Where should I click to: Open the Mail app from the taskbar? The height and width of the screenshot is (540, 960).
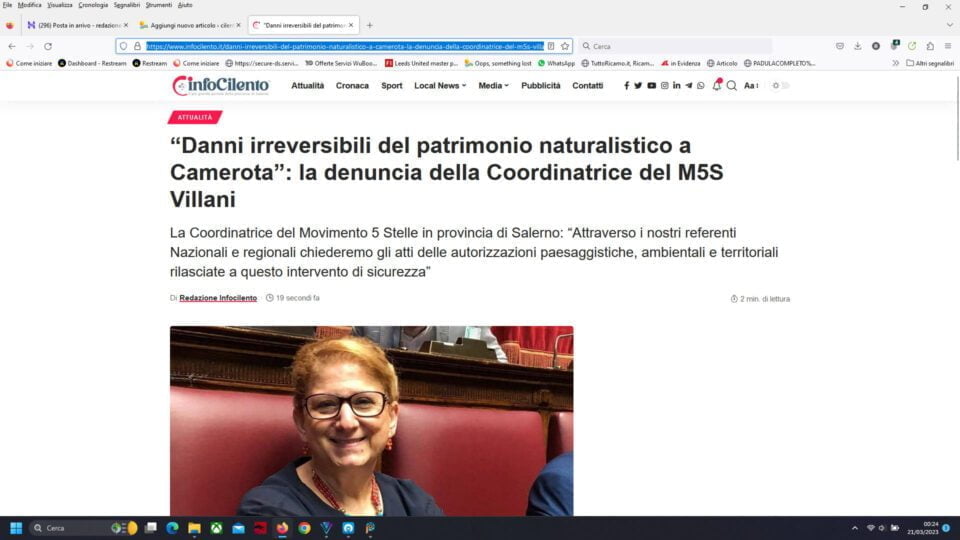(x=238, y=528)
